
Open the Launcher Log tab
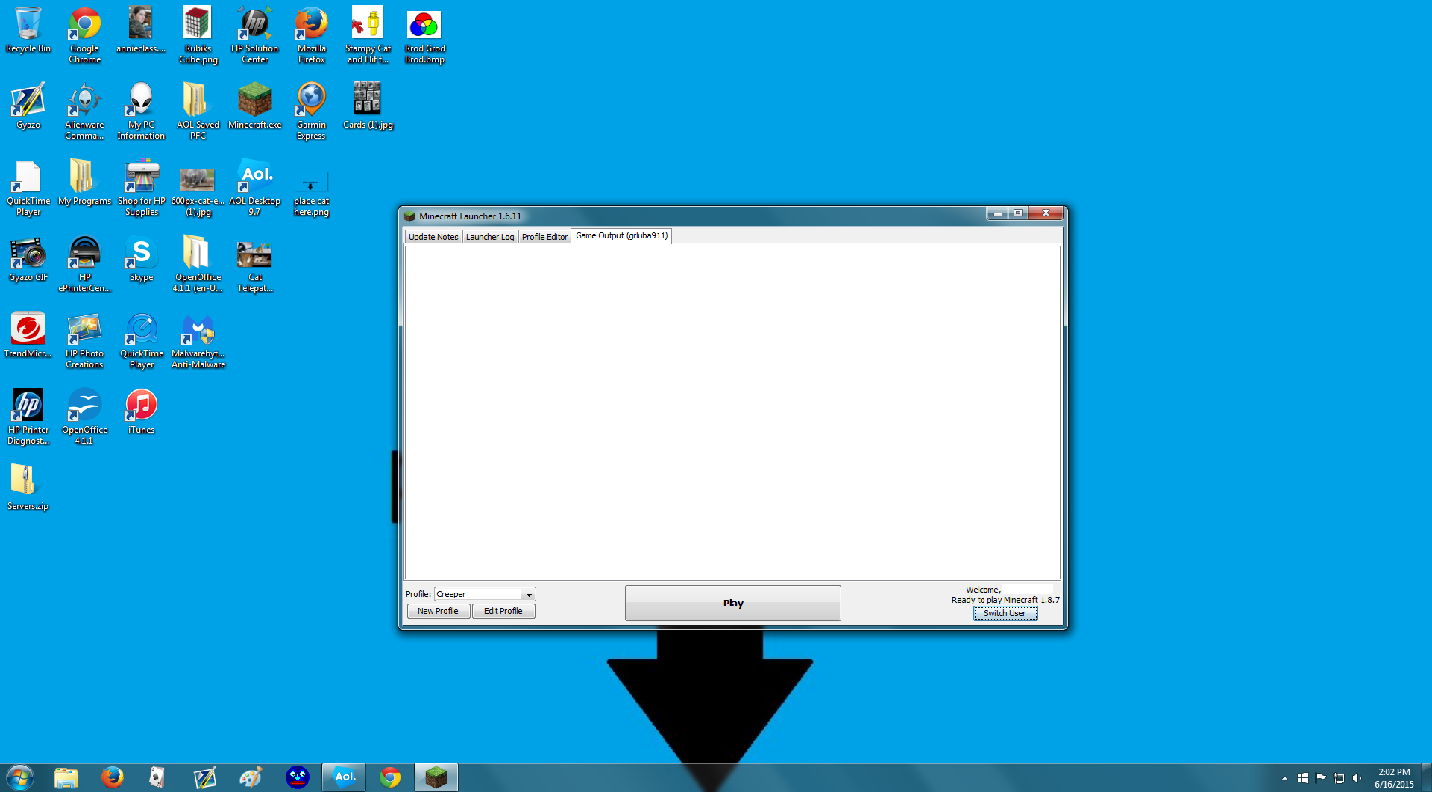tap(490, 237)
